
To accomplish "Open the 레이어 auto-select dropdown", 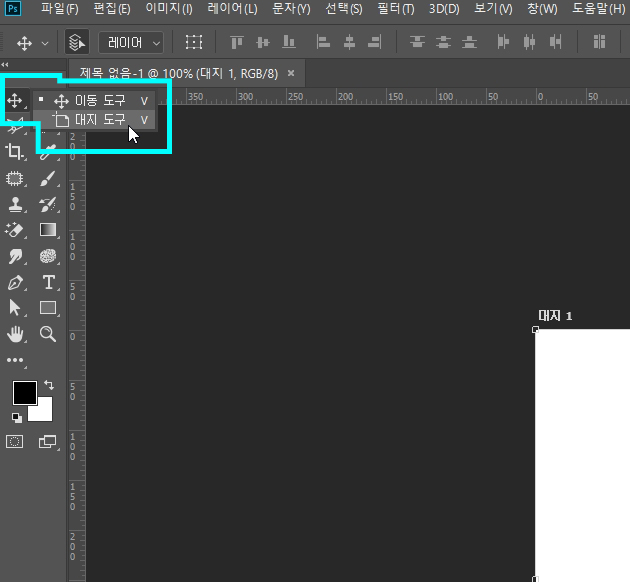I will click(x=131, y=42).
